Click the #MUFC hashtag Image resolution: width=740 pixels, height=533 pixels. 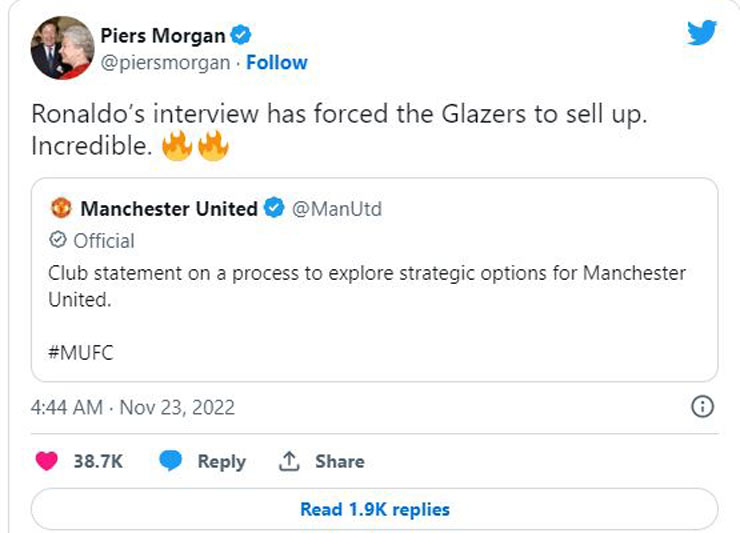click(80, 352)
